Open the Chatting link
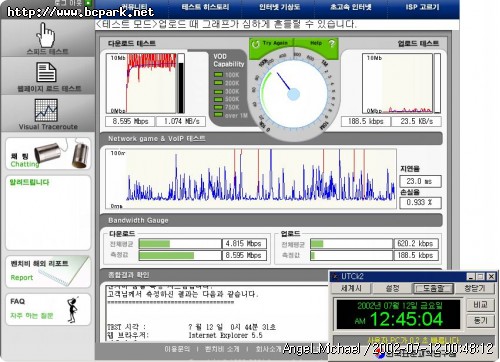This screenshot has width=500, height=362. pyautogui.click(x=25, y=164)
